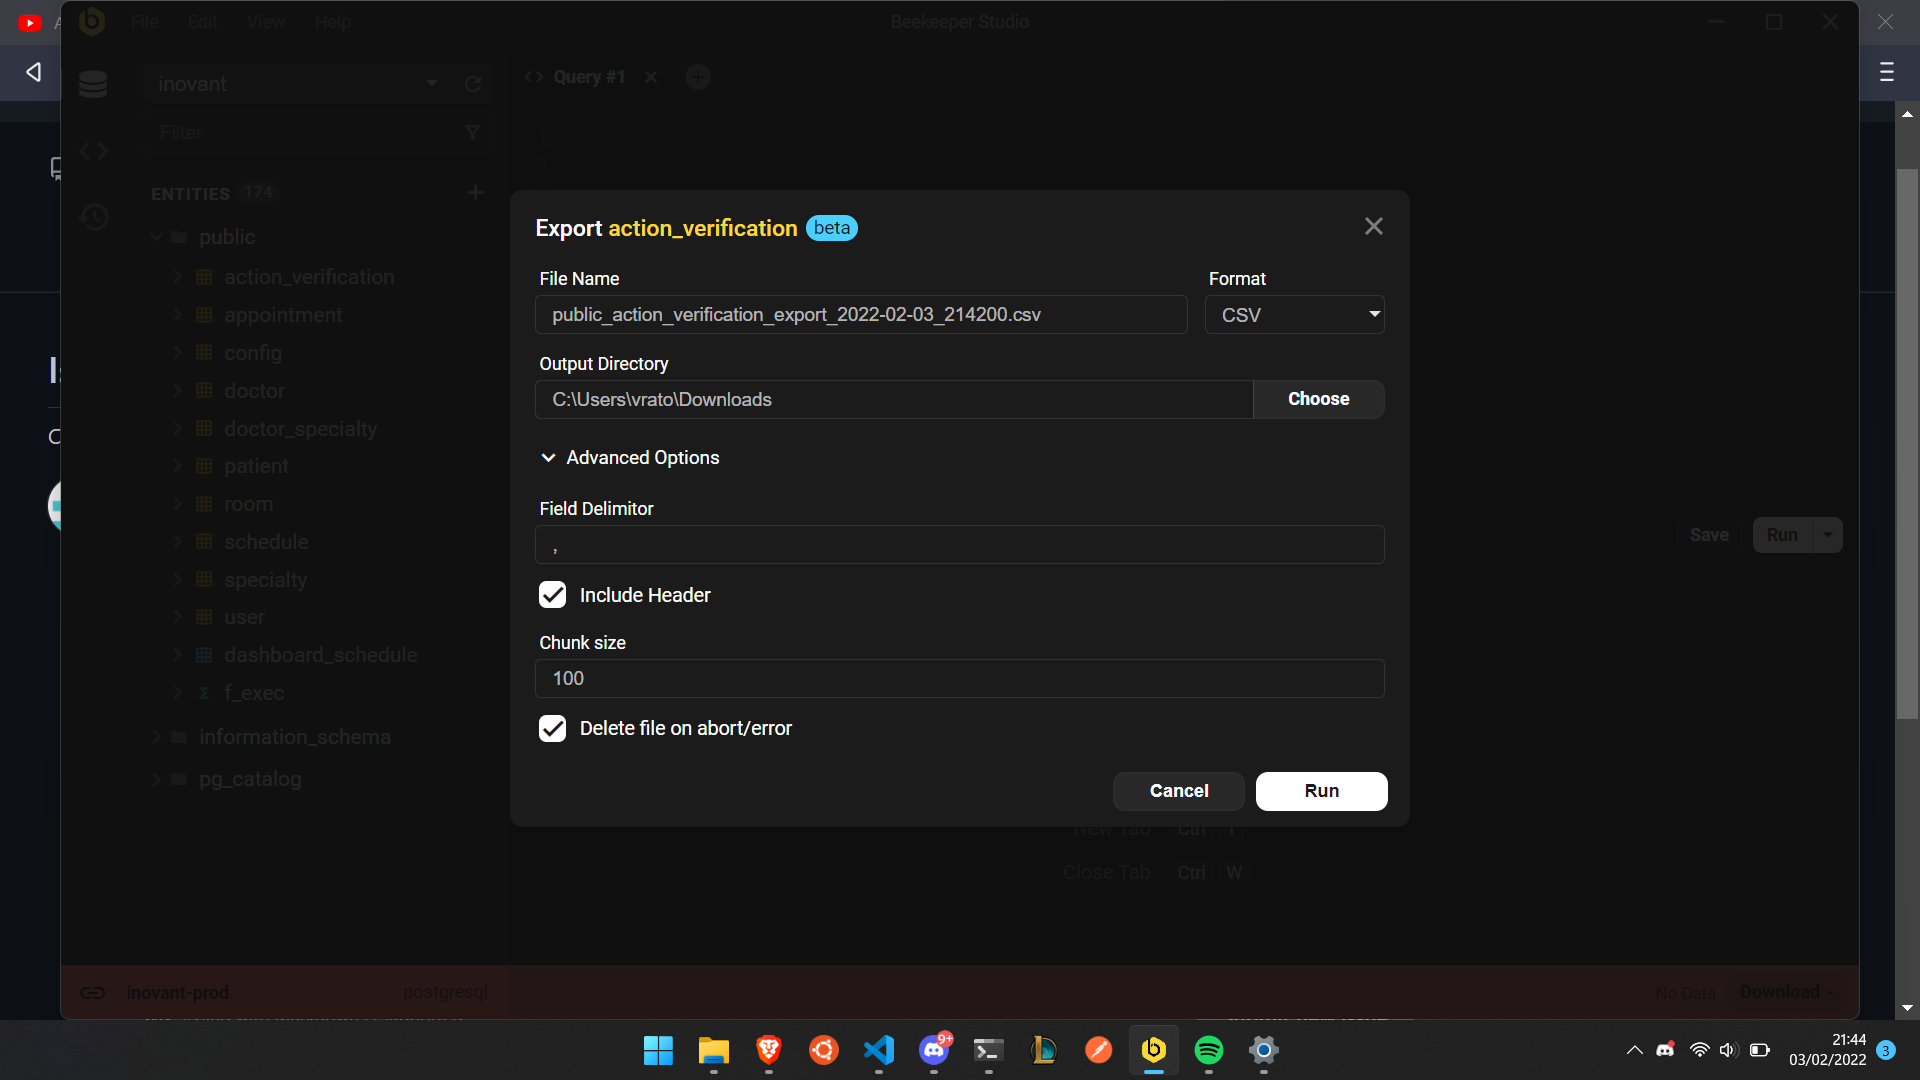This screenshot has width=1920, height=1080.
Task: Open the Settings gear in taskbar
Action: 1264,1050
